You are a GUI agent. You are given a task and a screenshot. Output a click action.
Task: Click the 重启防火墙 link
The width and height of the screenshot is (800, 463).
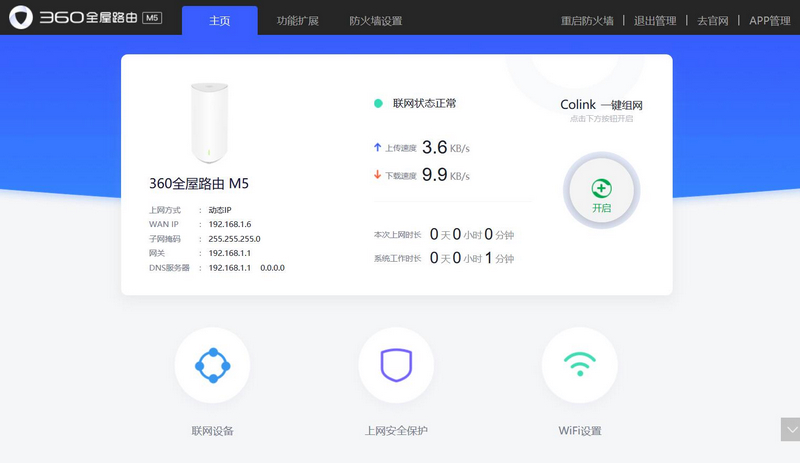click(x=587, y=21)
